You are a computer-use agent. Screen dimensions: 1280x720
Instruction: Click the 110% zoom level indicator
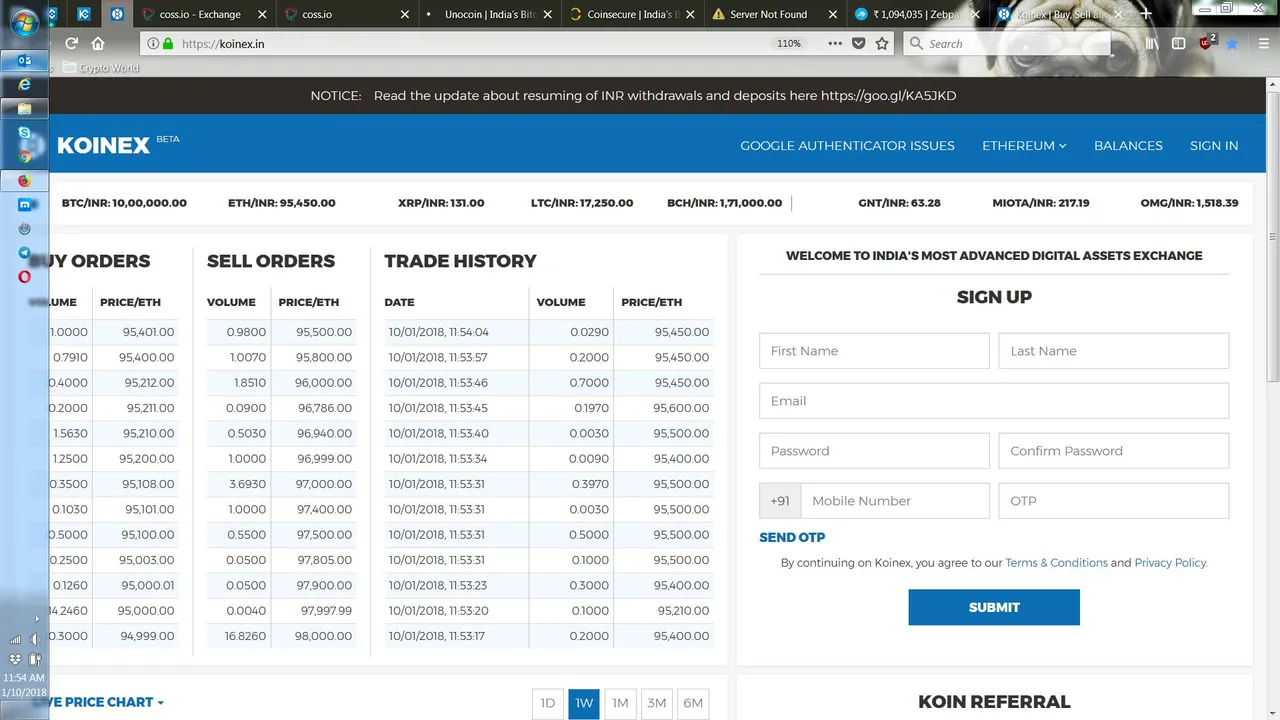(790, 44)
